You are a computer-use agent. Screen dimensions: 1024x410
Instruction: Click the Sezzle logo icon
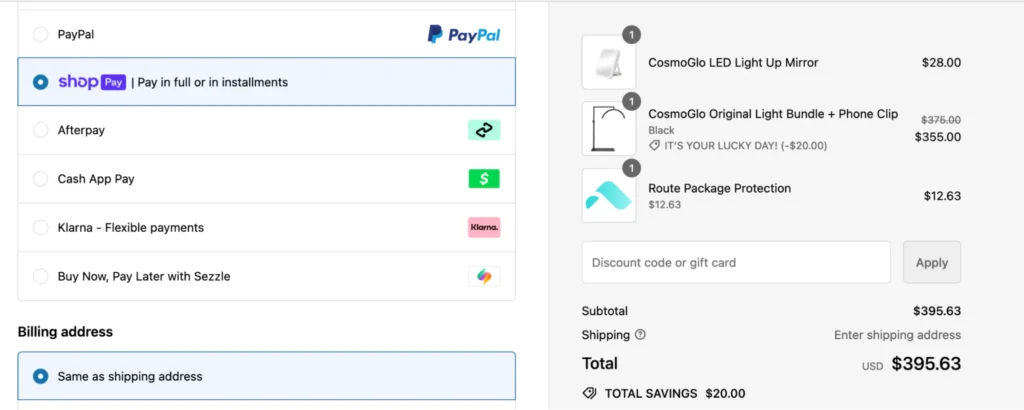(x=484, y=276)
